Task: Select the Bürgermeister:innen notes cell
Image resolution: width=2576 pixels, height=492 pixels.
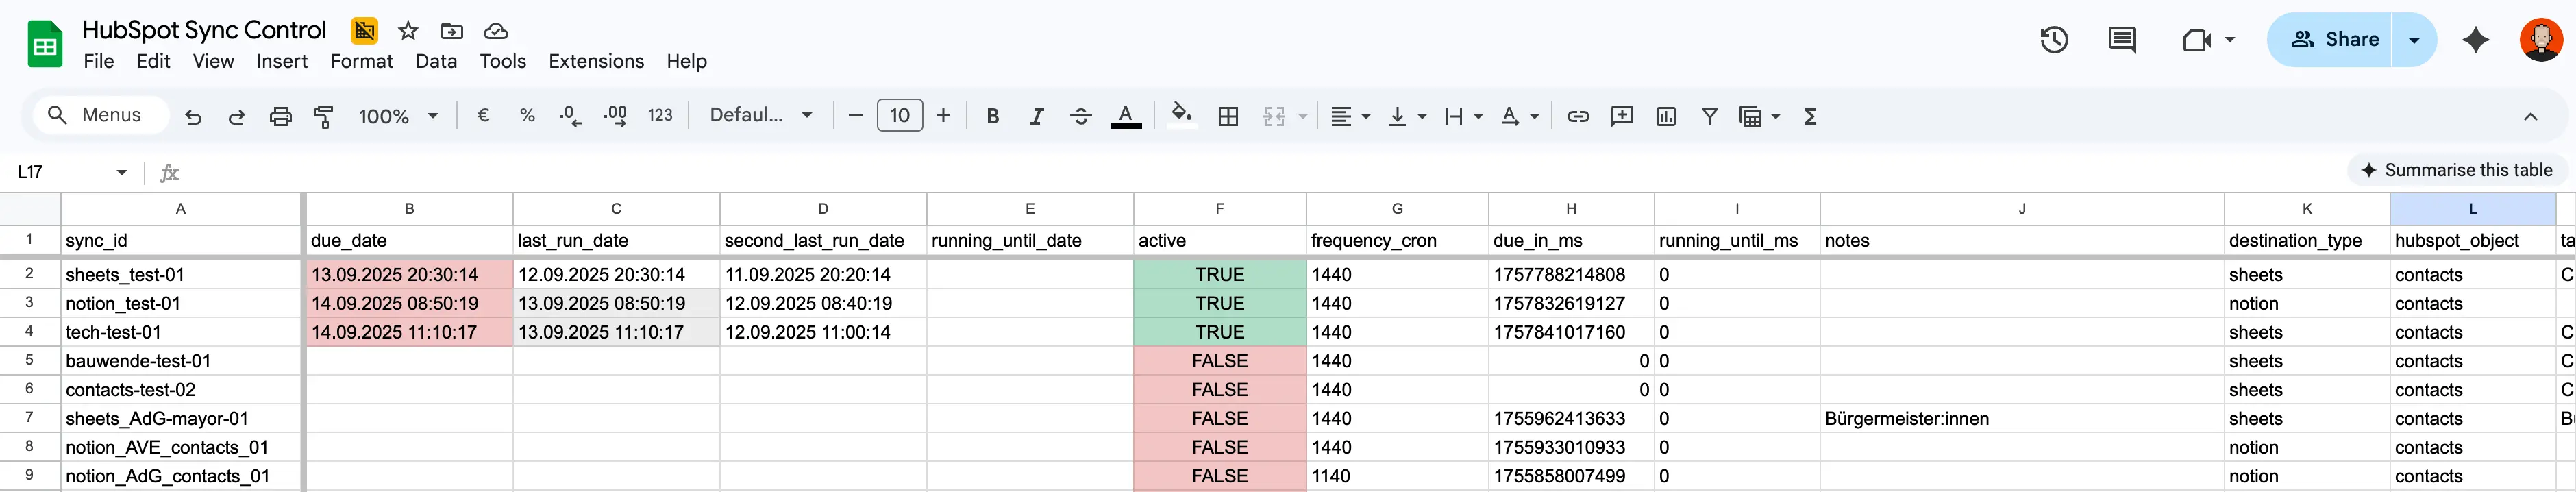Action: pyautogui.click(x=2021, y=419)
